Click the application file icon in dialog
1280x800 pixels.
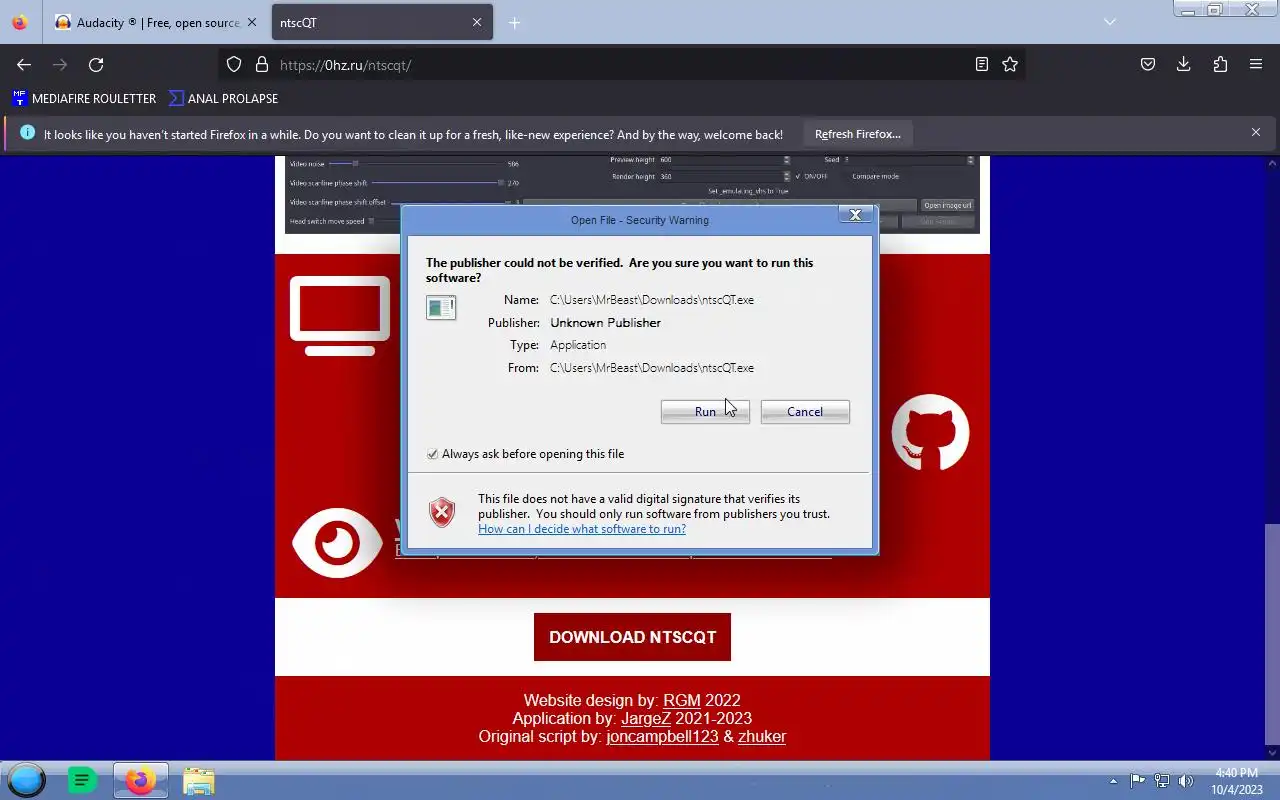(441, 307)
